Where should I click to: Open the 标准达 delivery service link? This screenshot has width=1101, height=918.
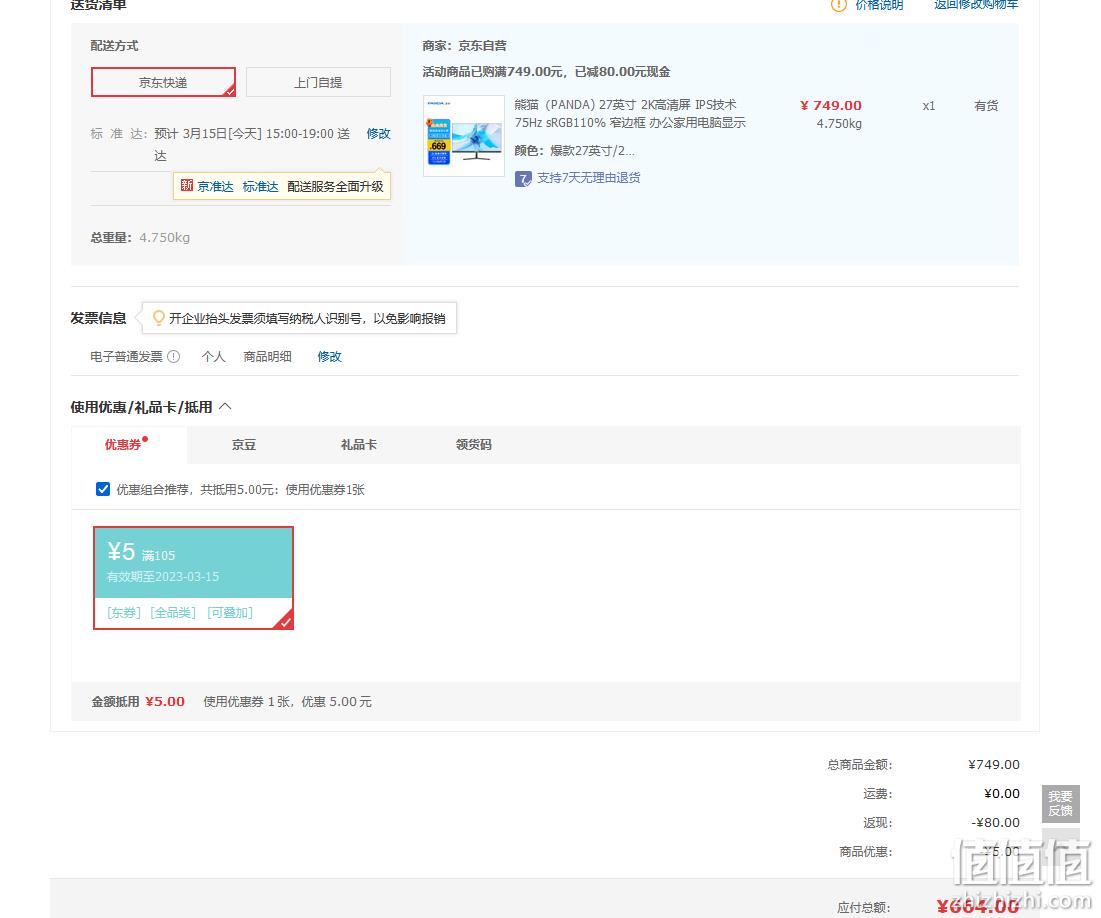261,186
